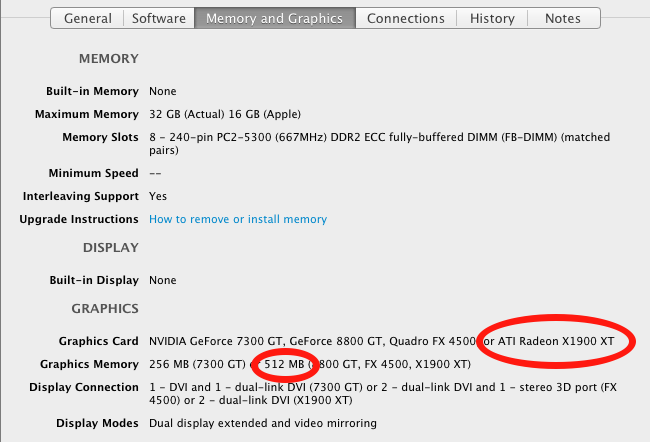Select the Interleaving Support label
Viewport: 650px width, 442px height.
pyautogui.click(x=81, y=196)
